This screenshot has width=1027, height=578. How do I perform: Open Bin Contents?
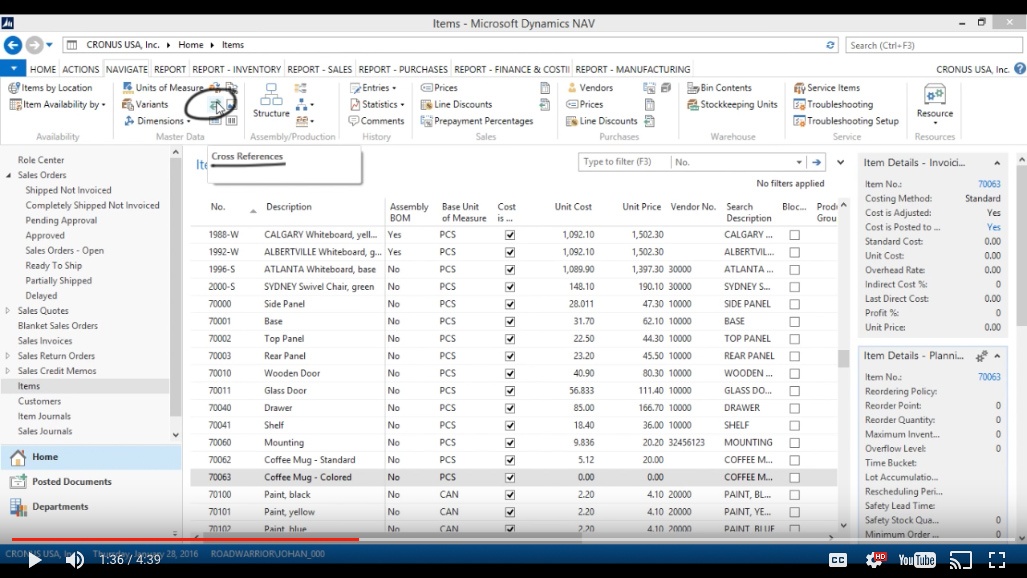719,87
